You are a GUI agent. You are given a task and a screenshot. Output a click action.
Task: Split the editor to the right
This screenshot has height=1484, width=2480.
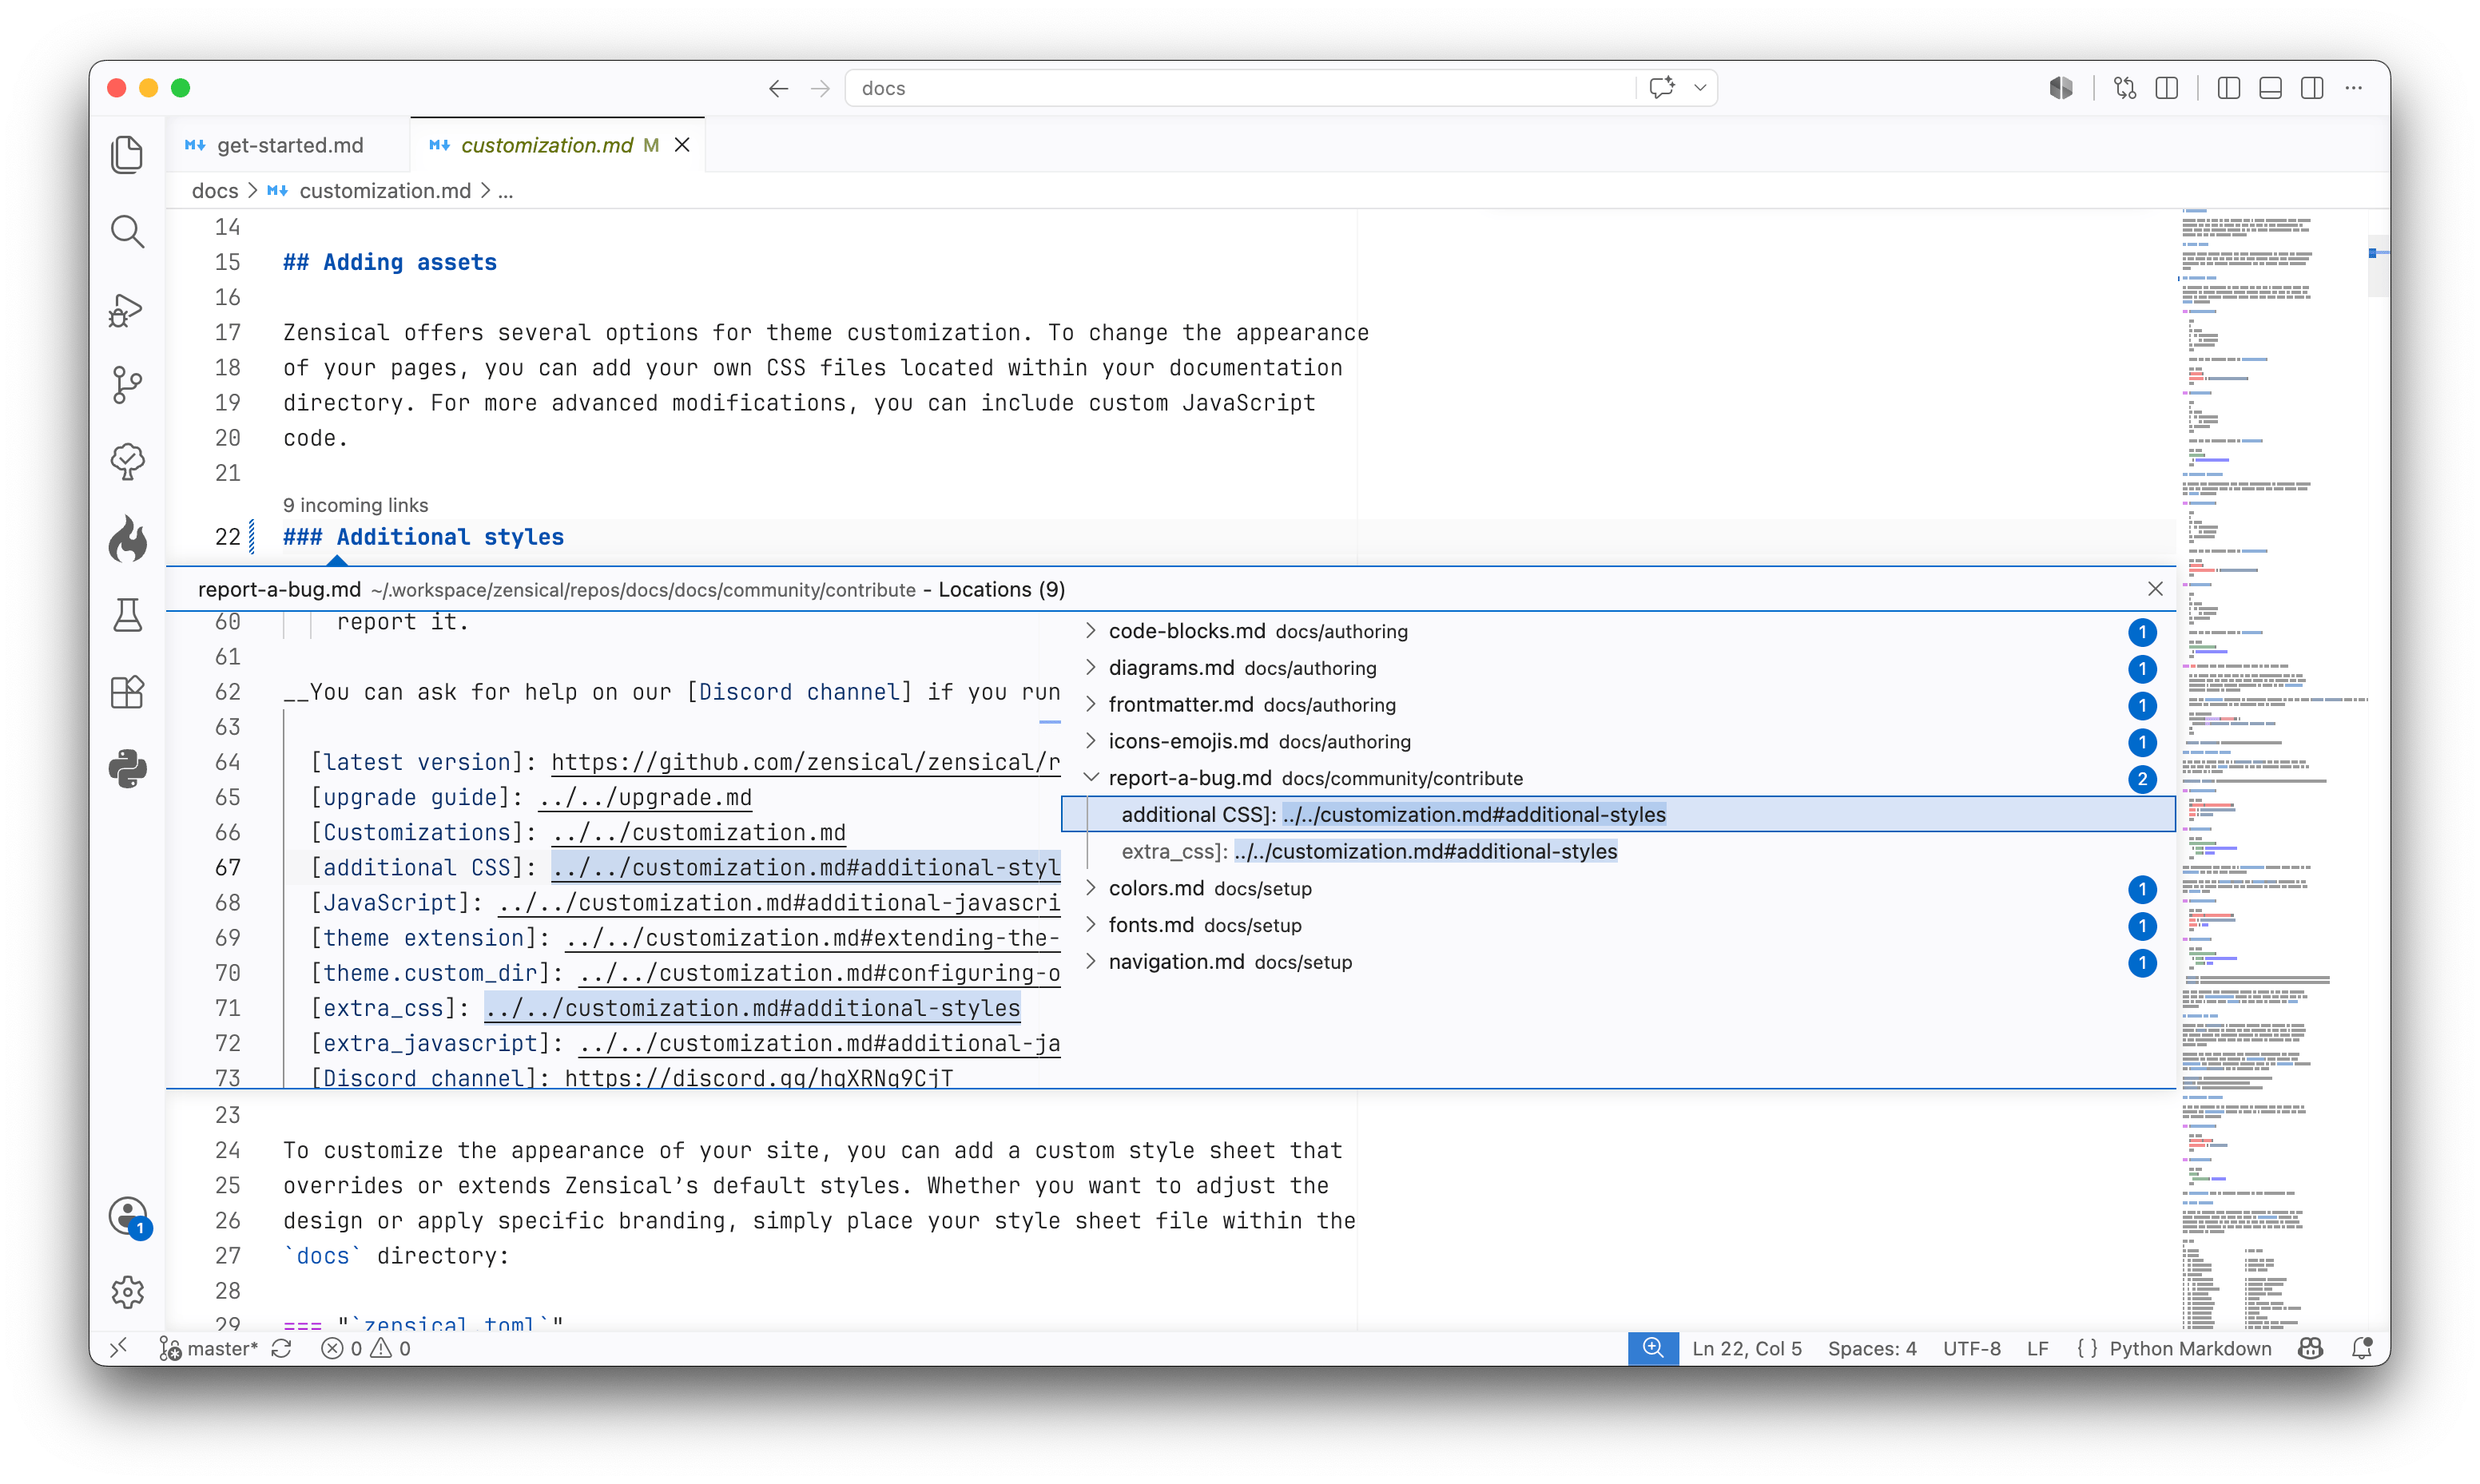coord(2167,88)
